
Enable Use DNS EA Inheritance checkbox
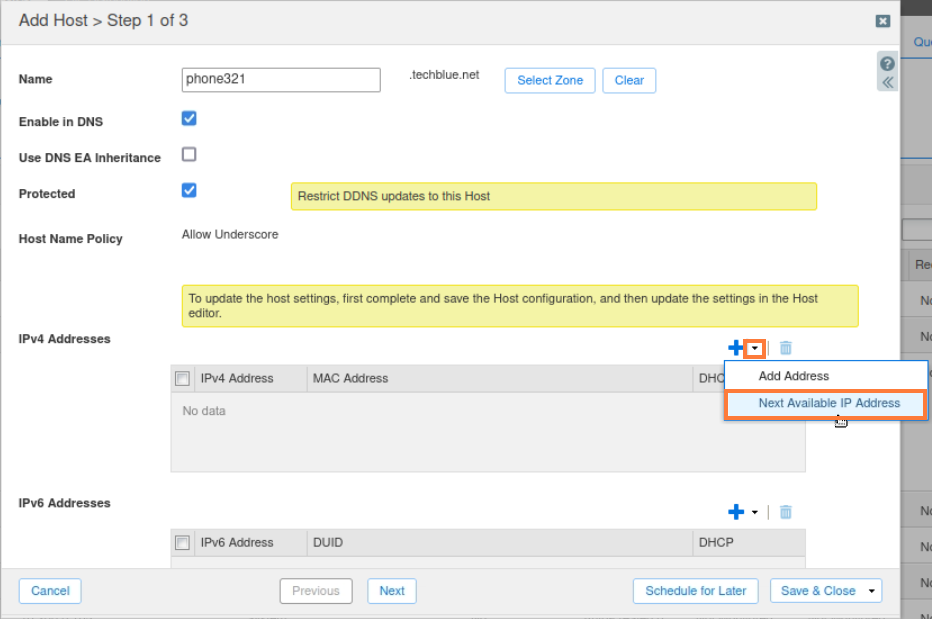[x=189, y=154]
